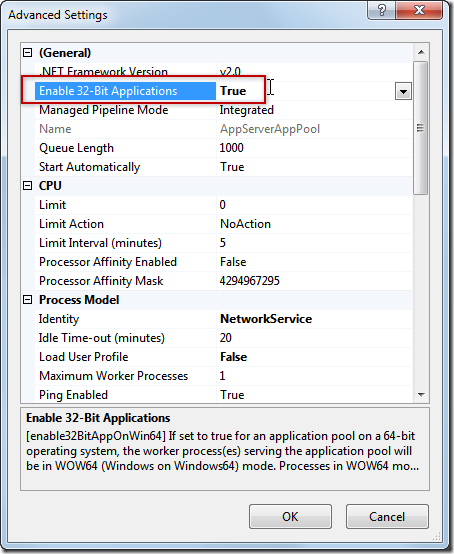The image size is (454, 554).
Task: Select Processor Affinity Enabled property
Action: (108, 262)
